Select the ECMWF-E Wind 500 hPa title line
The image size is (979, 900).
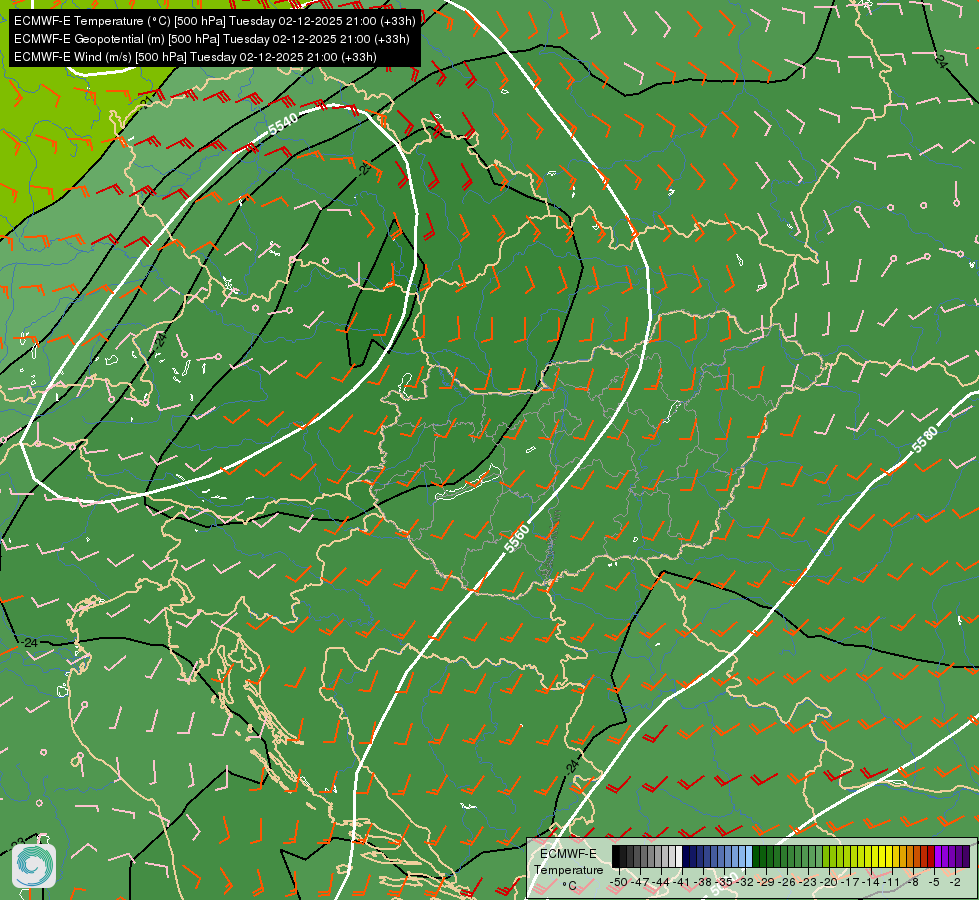point(195,57)
